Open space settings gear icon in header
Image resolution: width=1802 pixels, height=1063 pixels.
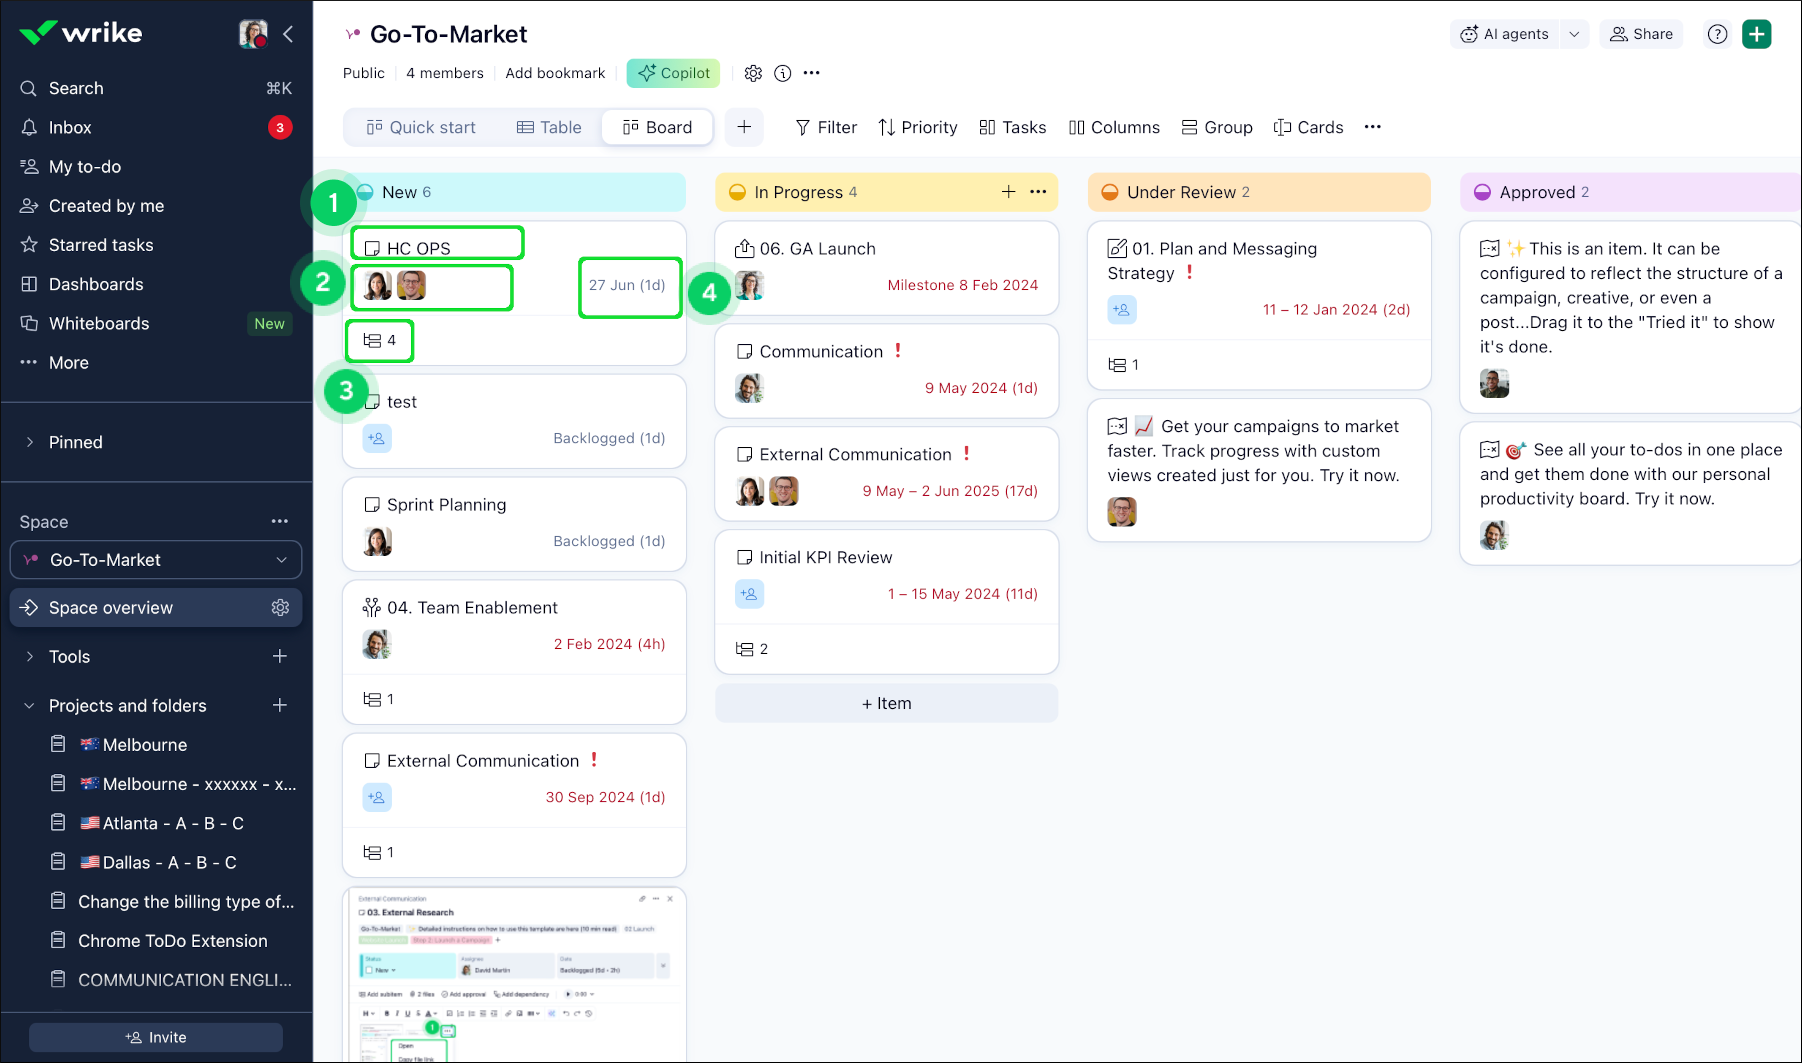coord(753,73)
